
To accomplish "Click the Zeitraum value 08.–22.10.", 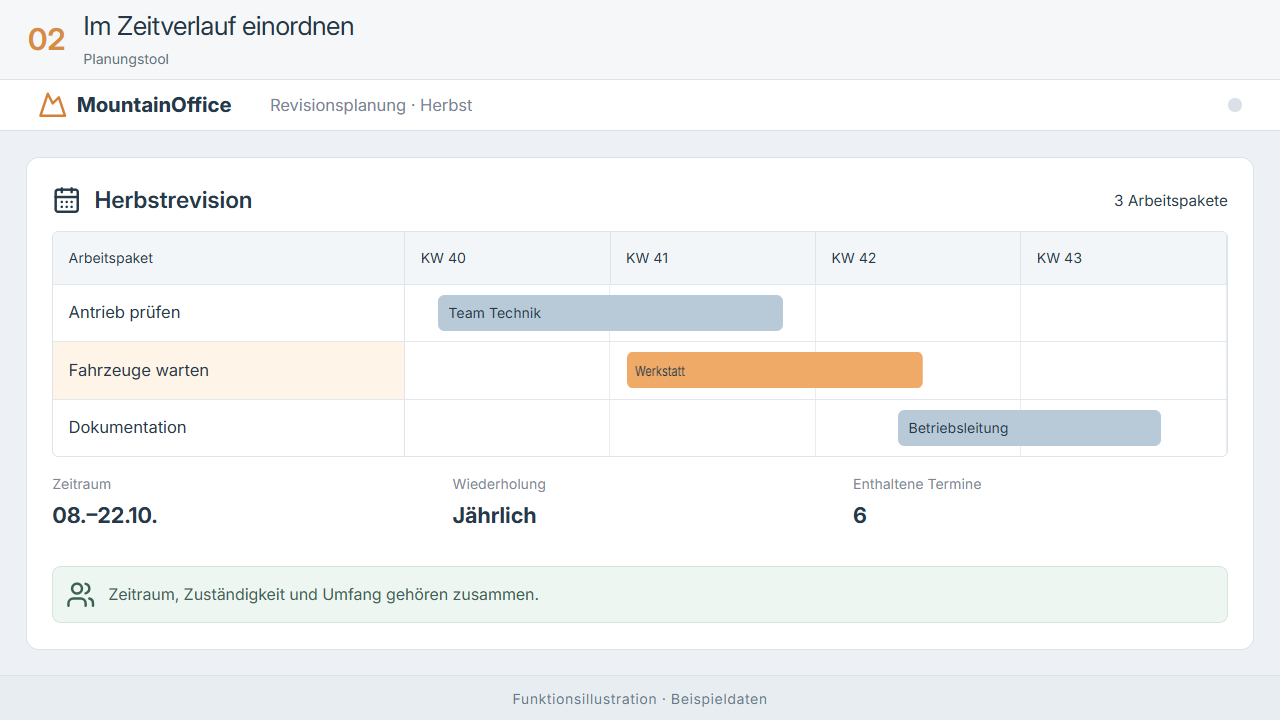I will (105, 516).
